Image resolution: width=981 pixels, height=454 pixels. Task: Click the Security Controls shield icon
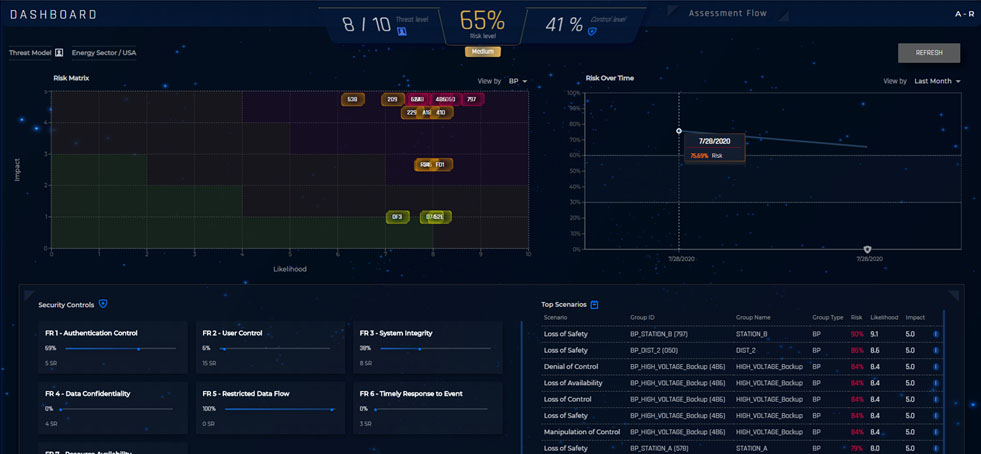103,304
